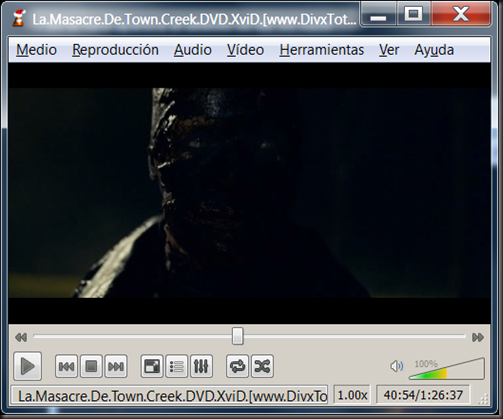Click the Play button
The height and width of the screenshot is (419, 503).
(27, 366)
